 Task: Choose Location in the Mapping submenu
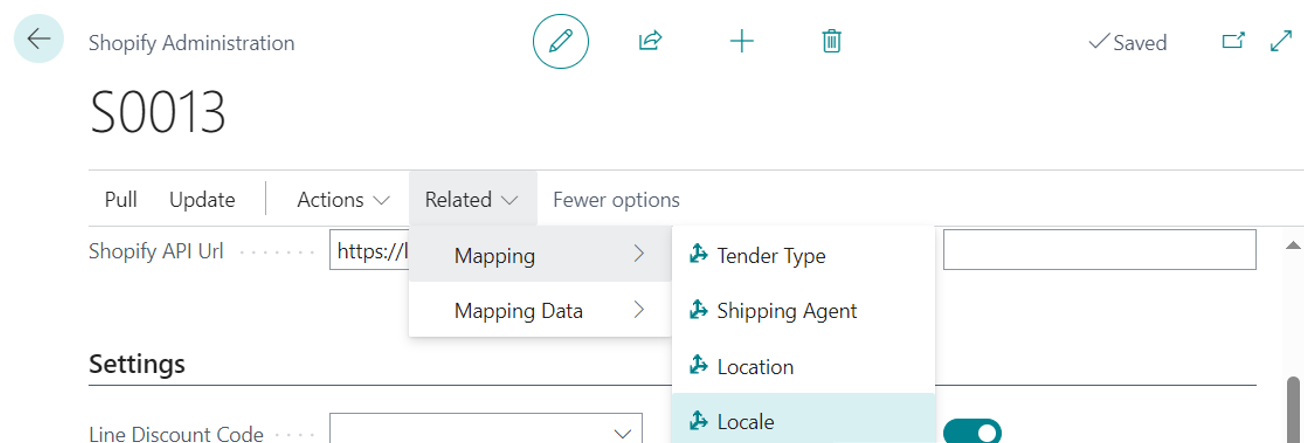(x=755, y=367)
